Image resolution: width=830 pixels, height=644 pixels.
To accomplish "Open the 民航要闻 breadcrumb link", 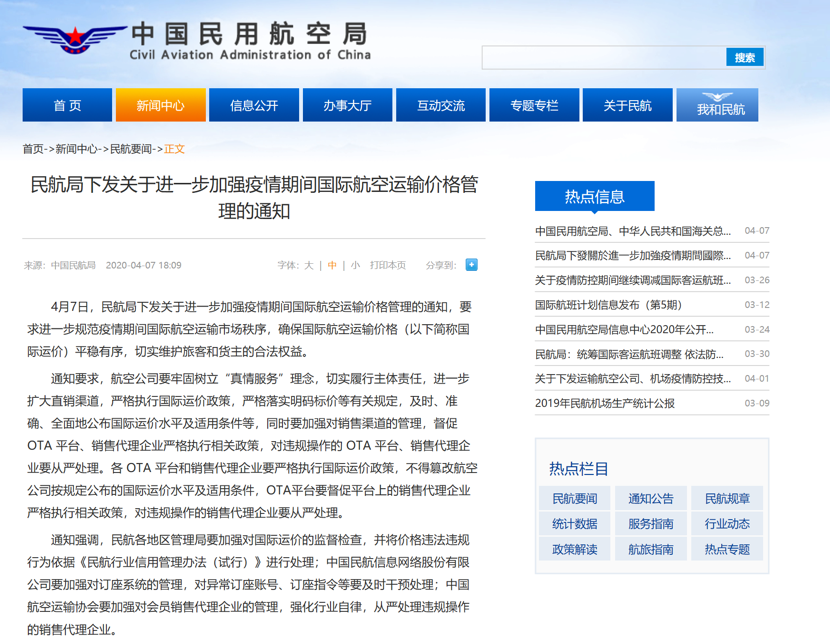I will coord(132,149).
